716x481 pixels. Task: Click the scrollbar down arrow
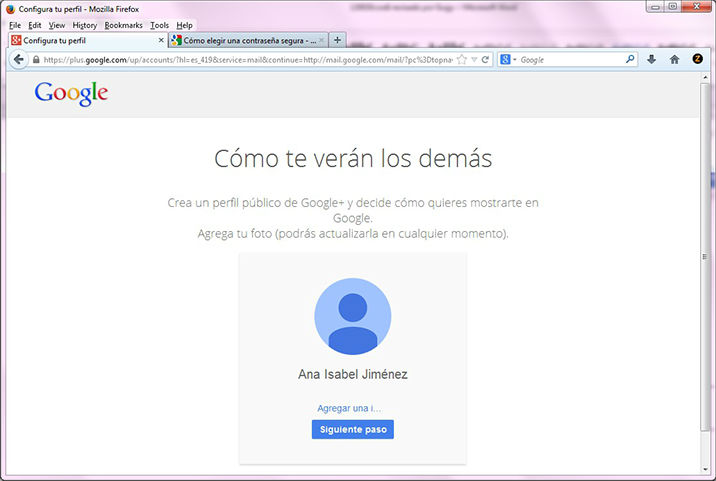click(x=705, y=469)
